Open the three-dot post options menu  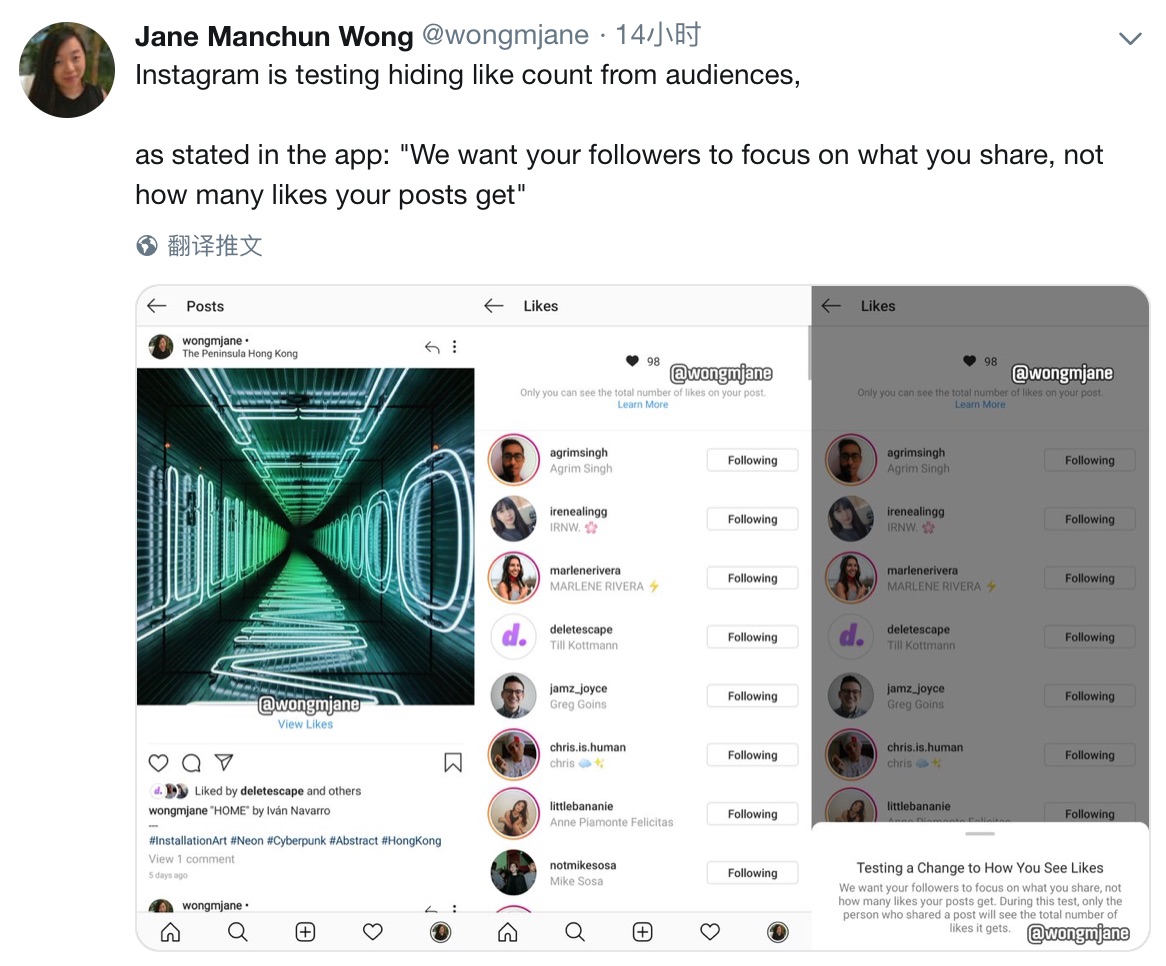(x=454, y=347)
